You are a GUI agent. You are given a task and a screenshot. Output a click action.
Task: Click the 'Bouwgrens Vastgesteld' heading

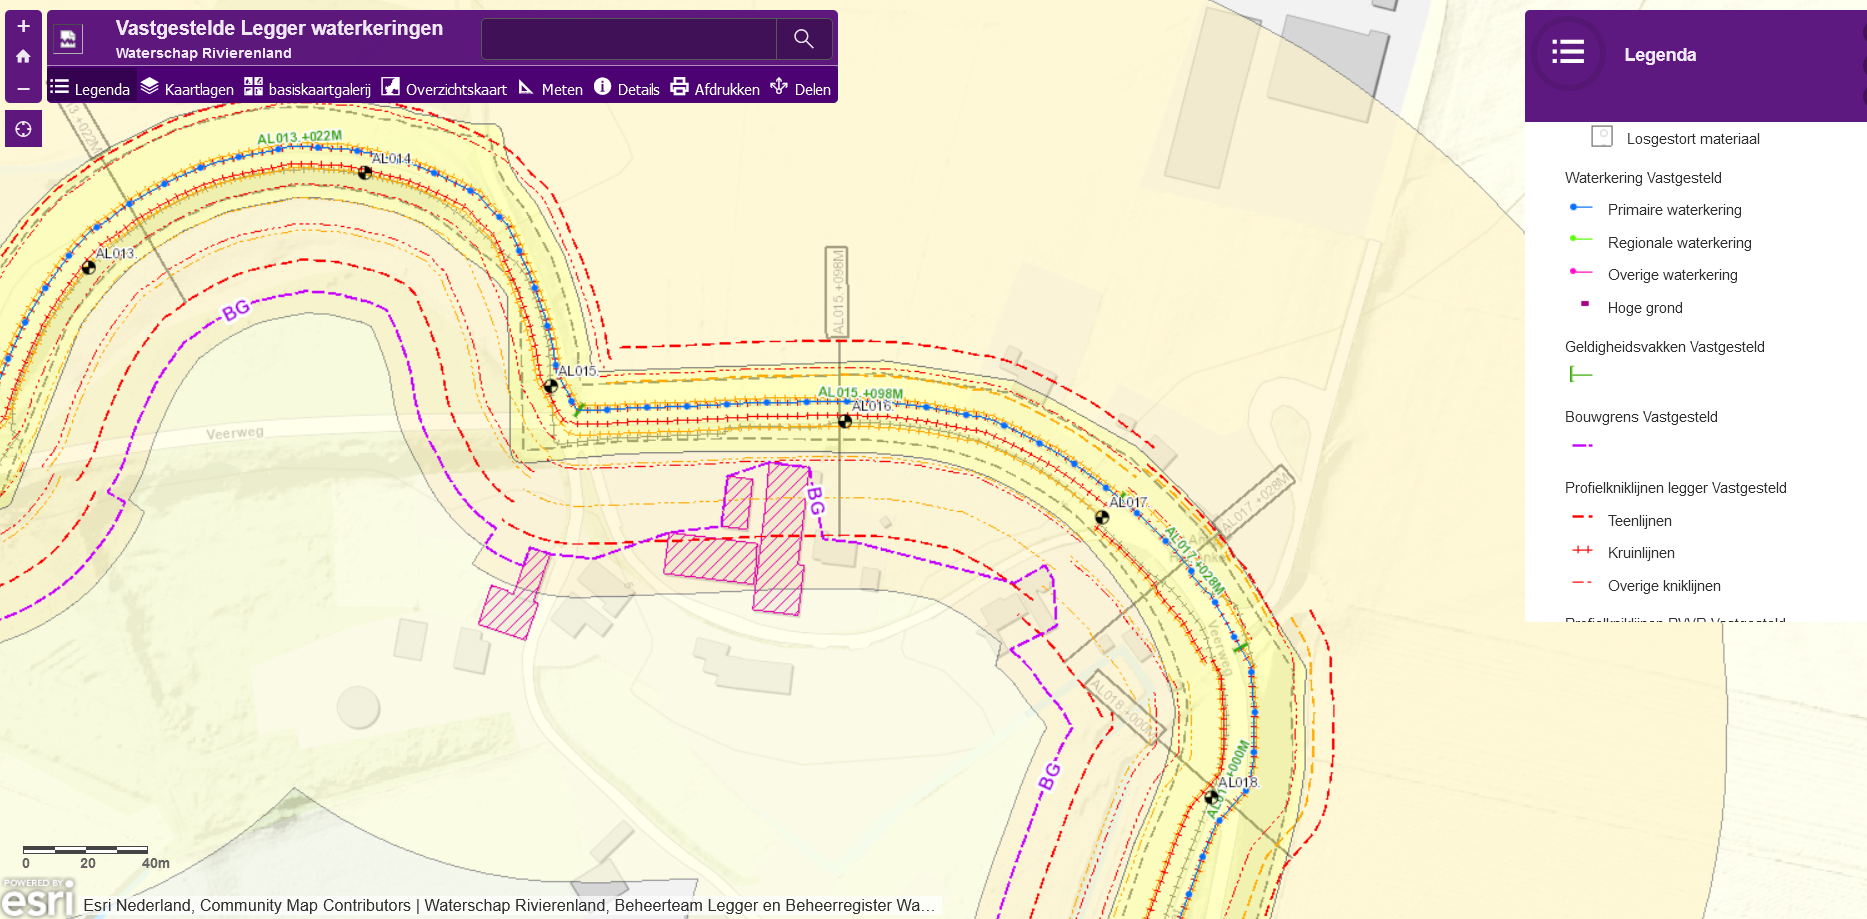[1641, 417]
